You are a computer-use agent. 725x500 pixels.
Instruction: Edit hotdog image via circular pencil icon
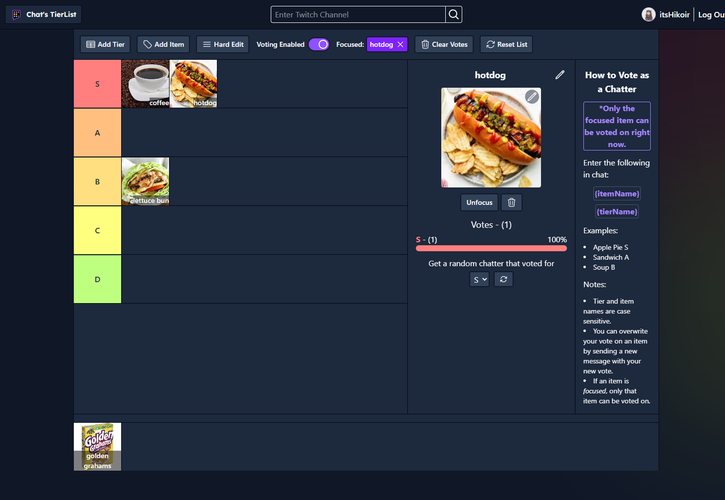click(532, 97)
